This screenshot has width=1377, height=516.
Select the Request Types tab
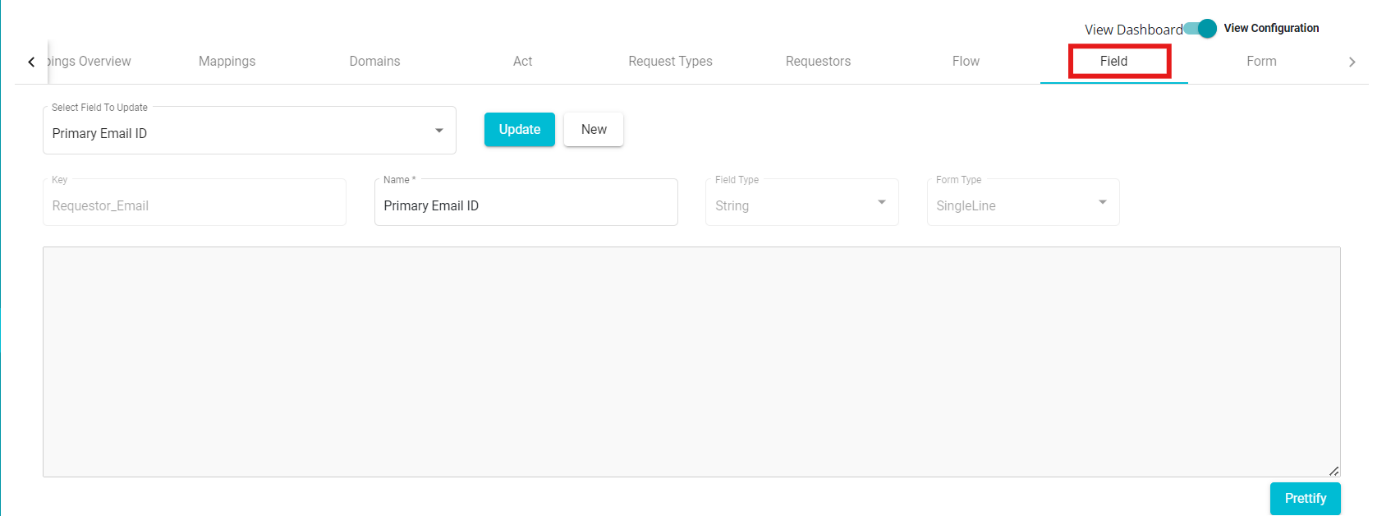(x=670, y=61)
